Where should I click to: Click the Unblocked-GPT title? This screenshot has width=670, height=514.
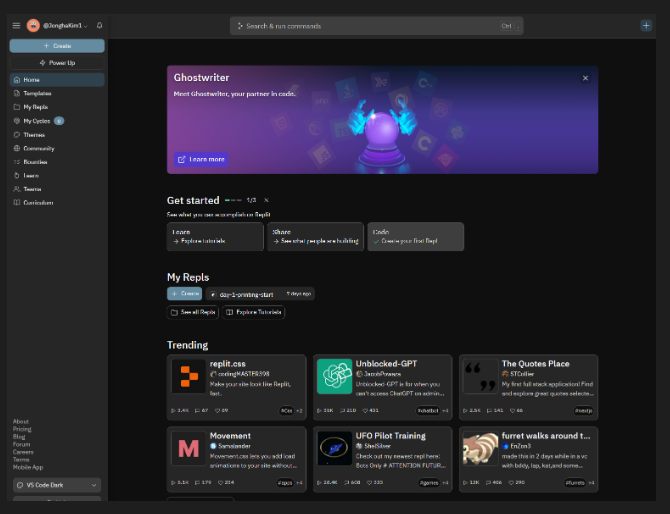pyautogui.click(x=386, y=364)
